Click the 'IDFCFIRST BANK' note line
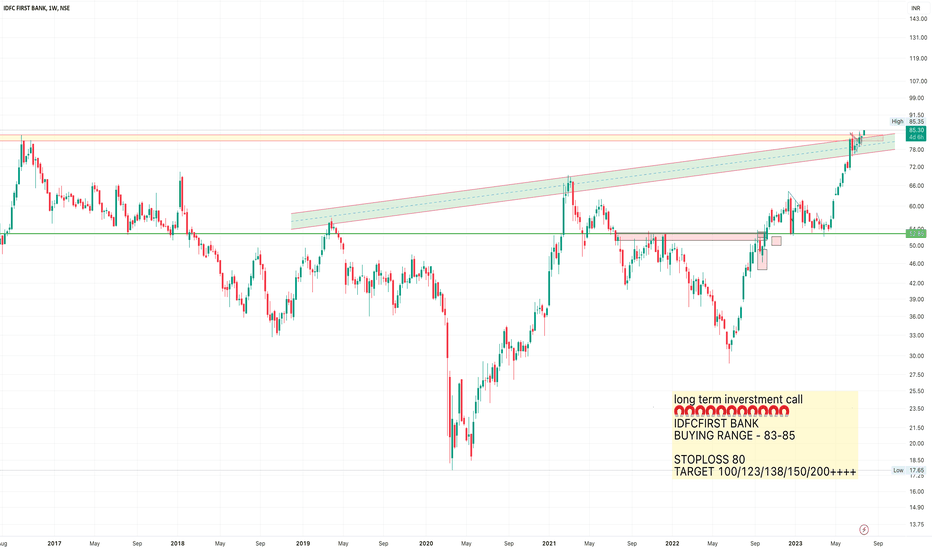The image size is (932, 550). (716, 424)
